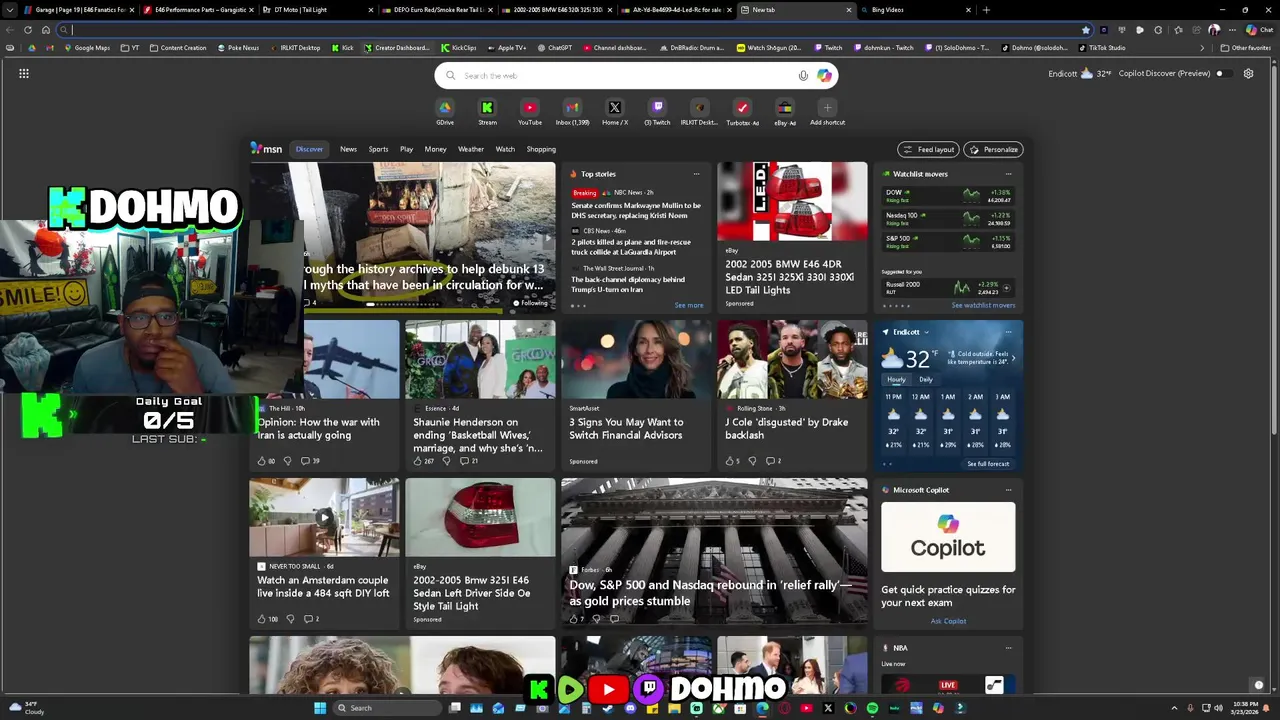The image size is (1280, 720).
Task: Open the Shopping feed tab
Action: coord(541,149)
